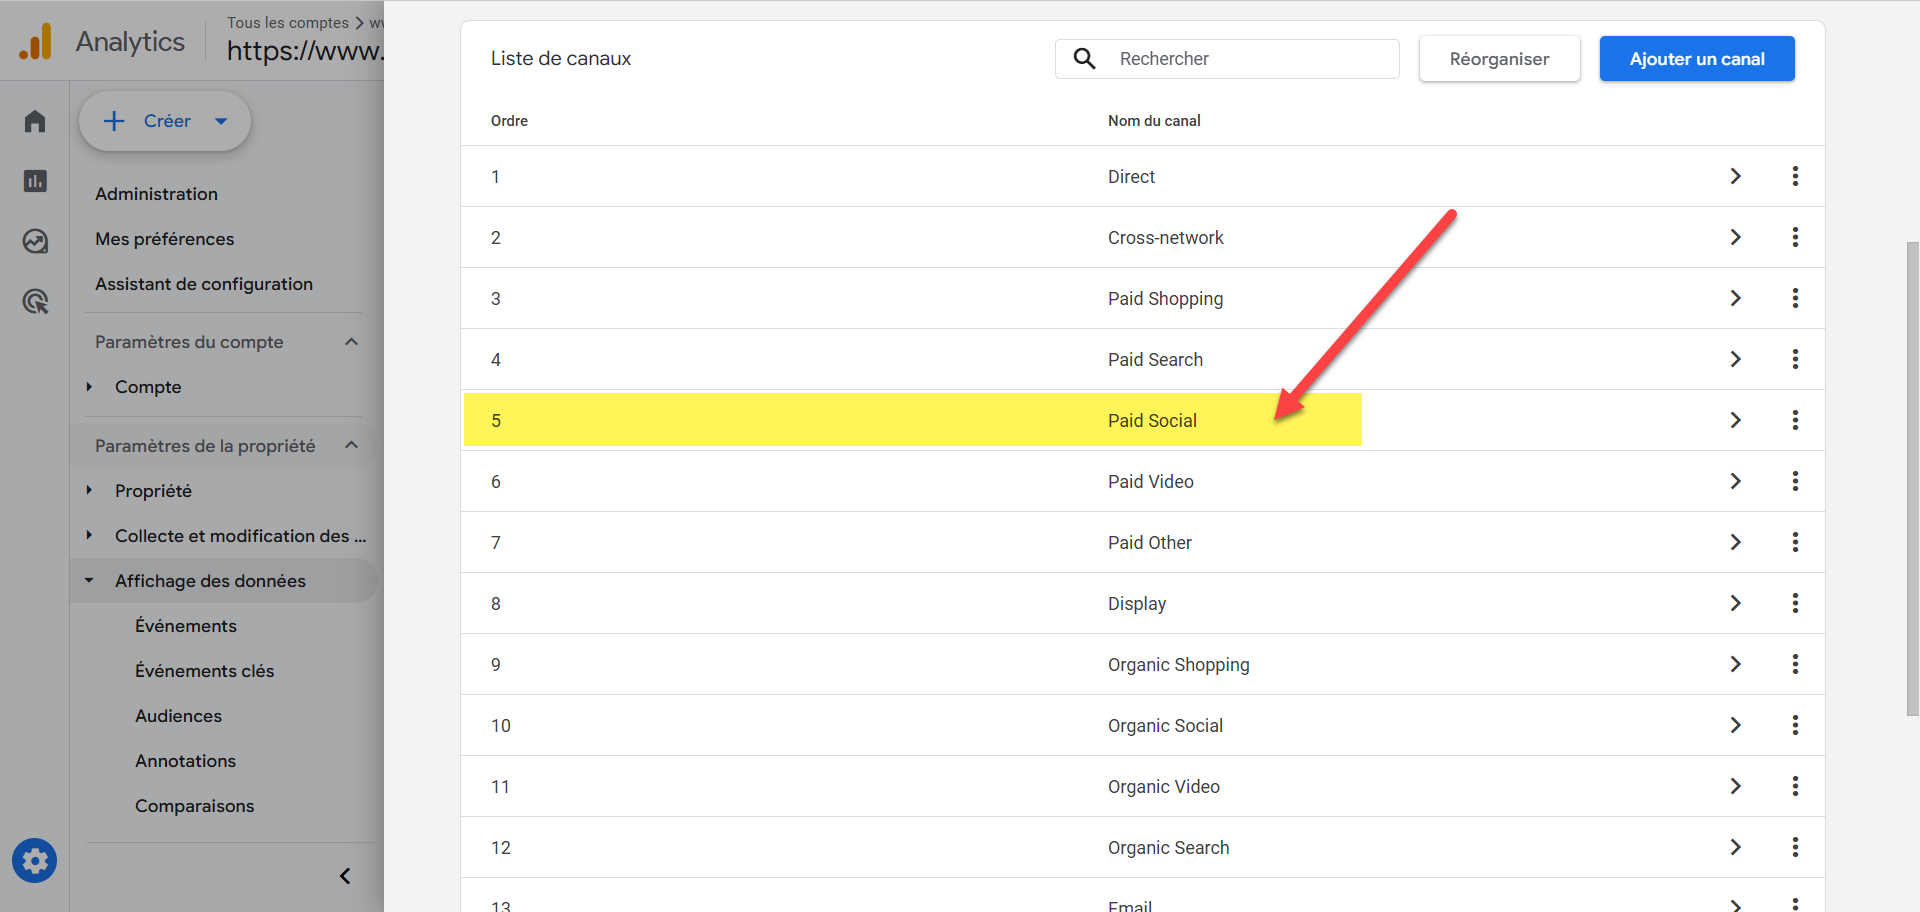Click the Réorganiser button
The image size is (1920, 912).
coord(1499,59)
